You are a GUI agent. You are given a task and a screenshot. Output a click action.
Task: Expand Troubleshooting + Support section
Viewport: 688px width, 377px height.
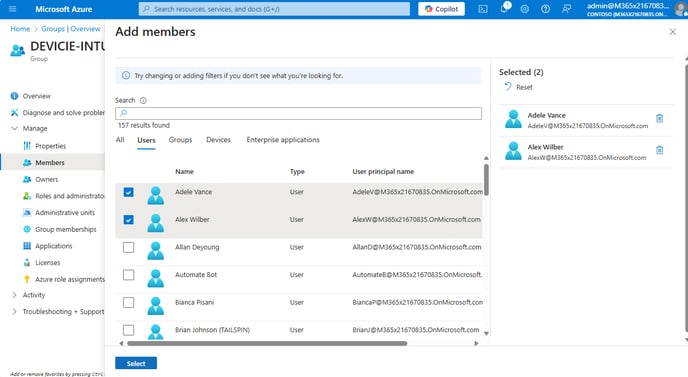click(x=14, y=312)
